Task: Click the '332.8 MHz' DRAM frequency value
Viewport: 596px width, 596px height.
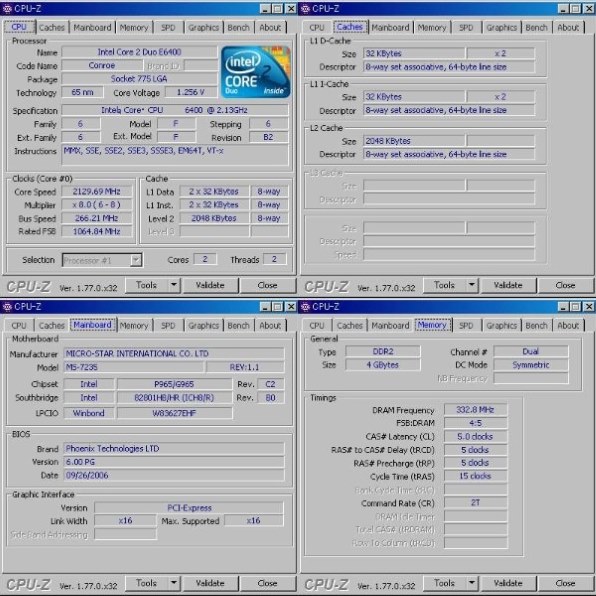Action: click(x=475, y=410)
